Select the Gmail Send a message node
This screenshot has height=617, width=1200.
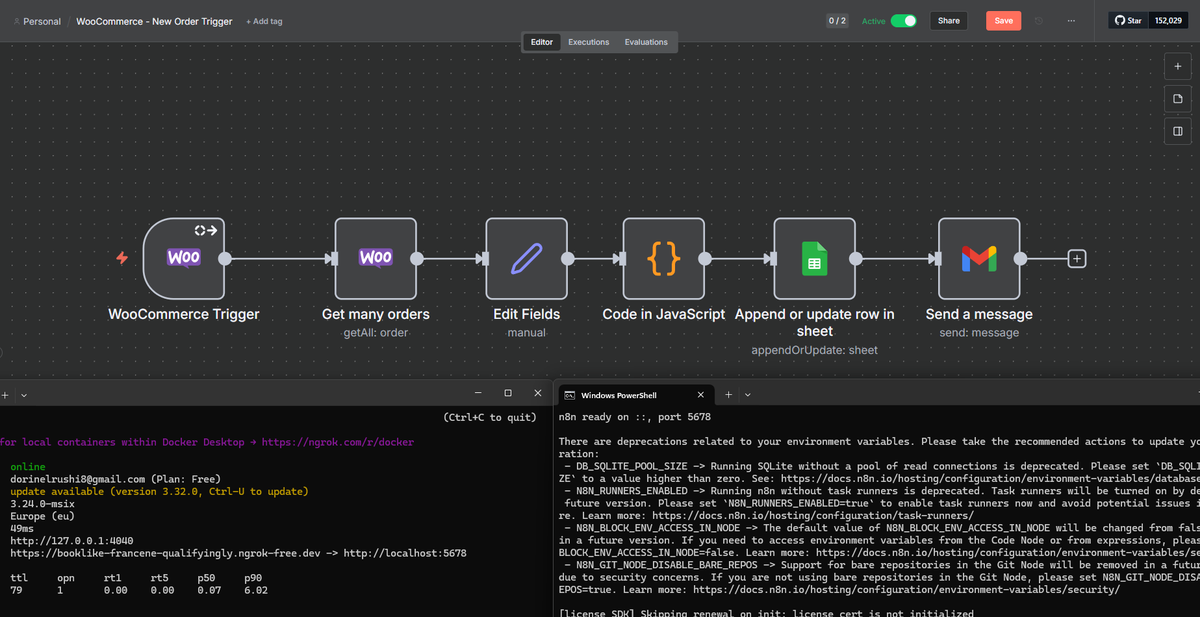tap(979, 258)
